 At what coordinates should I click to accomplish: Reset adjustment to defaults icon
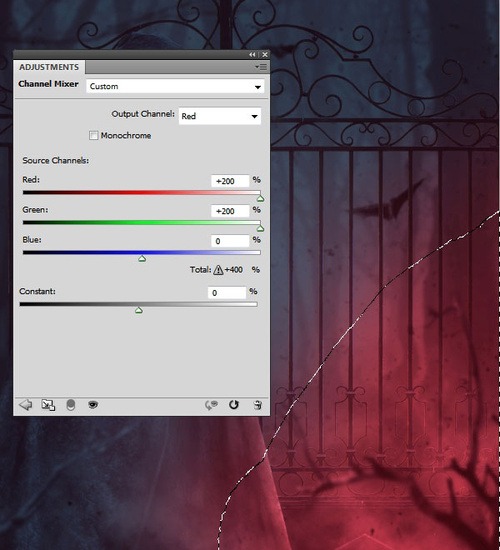coord(234,405)
